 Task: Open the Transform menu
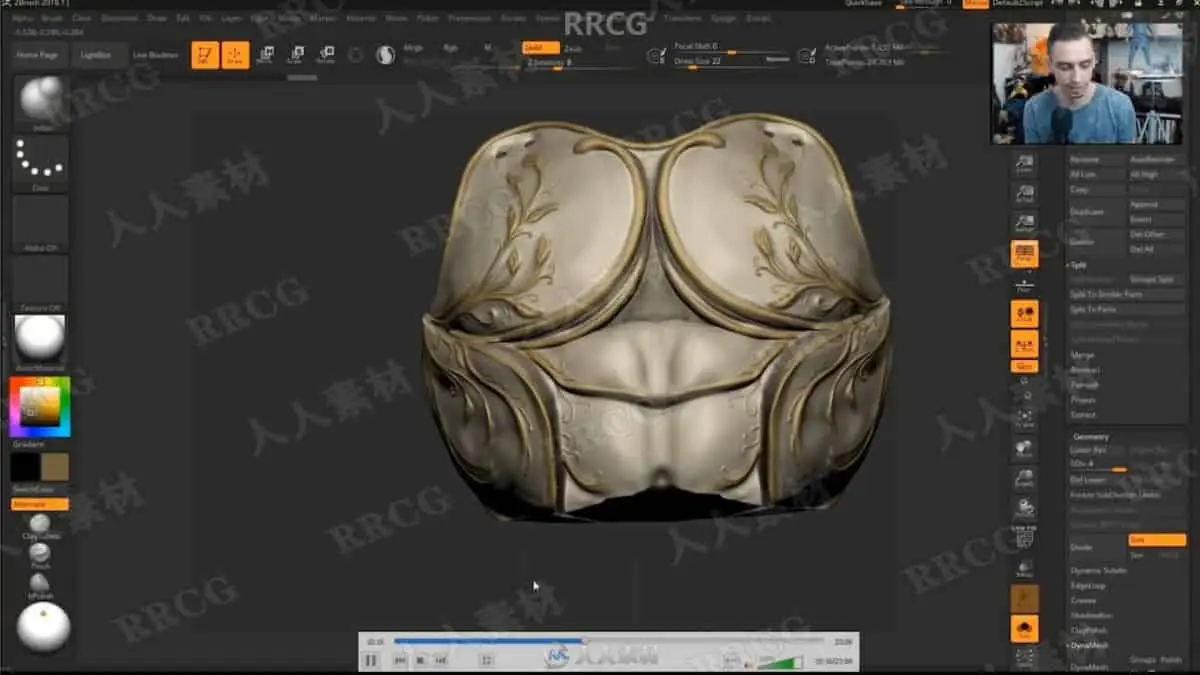pos(682,18)
